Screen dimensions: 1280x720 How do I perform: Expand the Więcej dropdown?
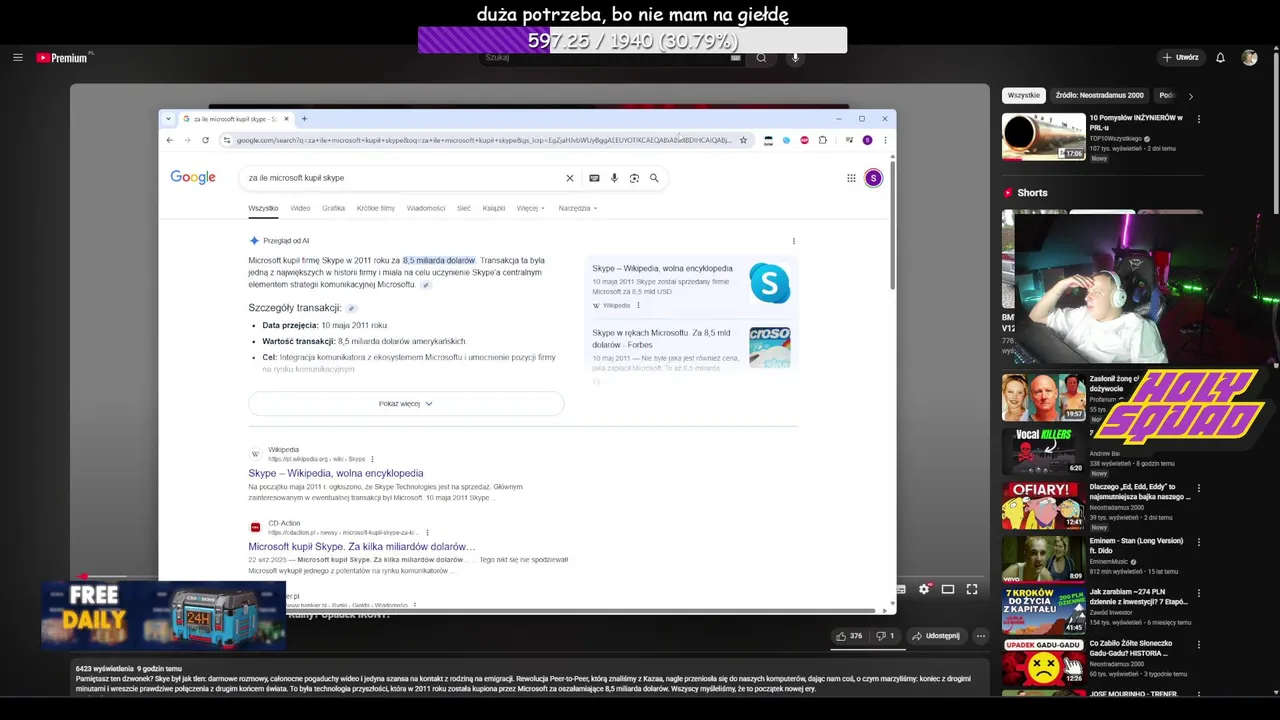pos(531,208)
